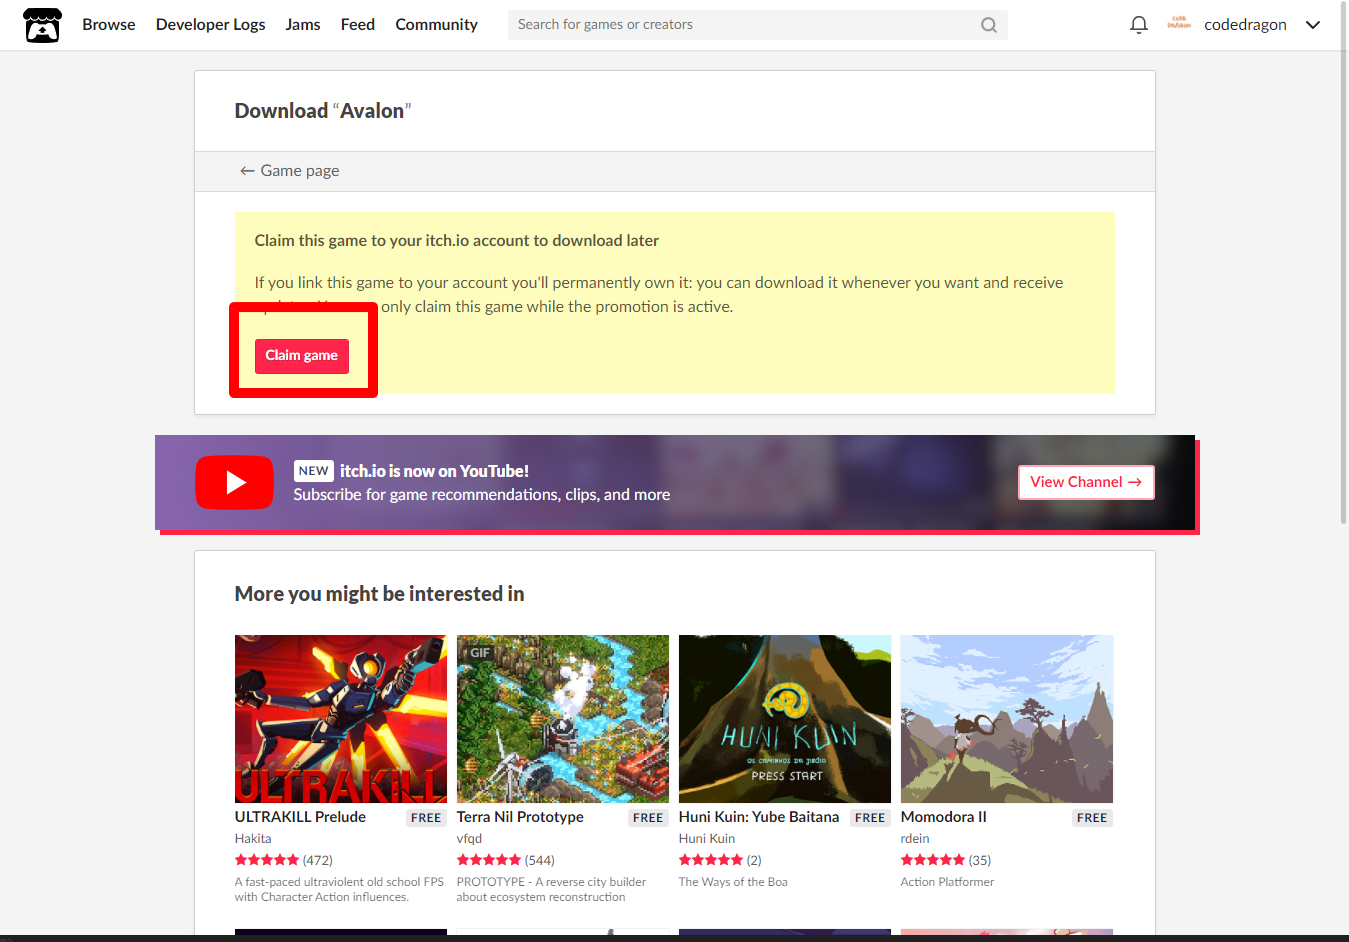Expand the account dropdown chevron
This screenshot has height=942, width=1349.
1313,25
